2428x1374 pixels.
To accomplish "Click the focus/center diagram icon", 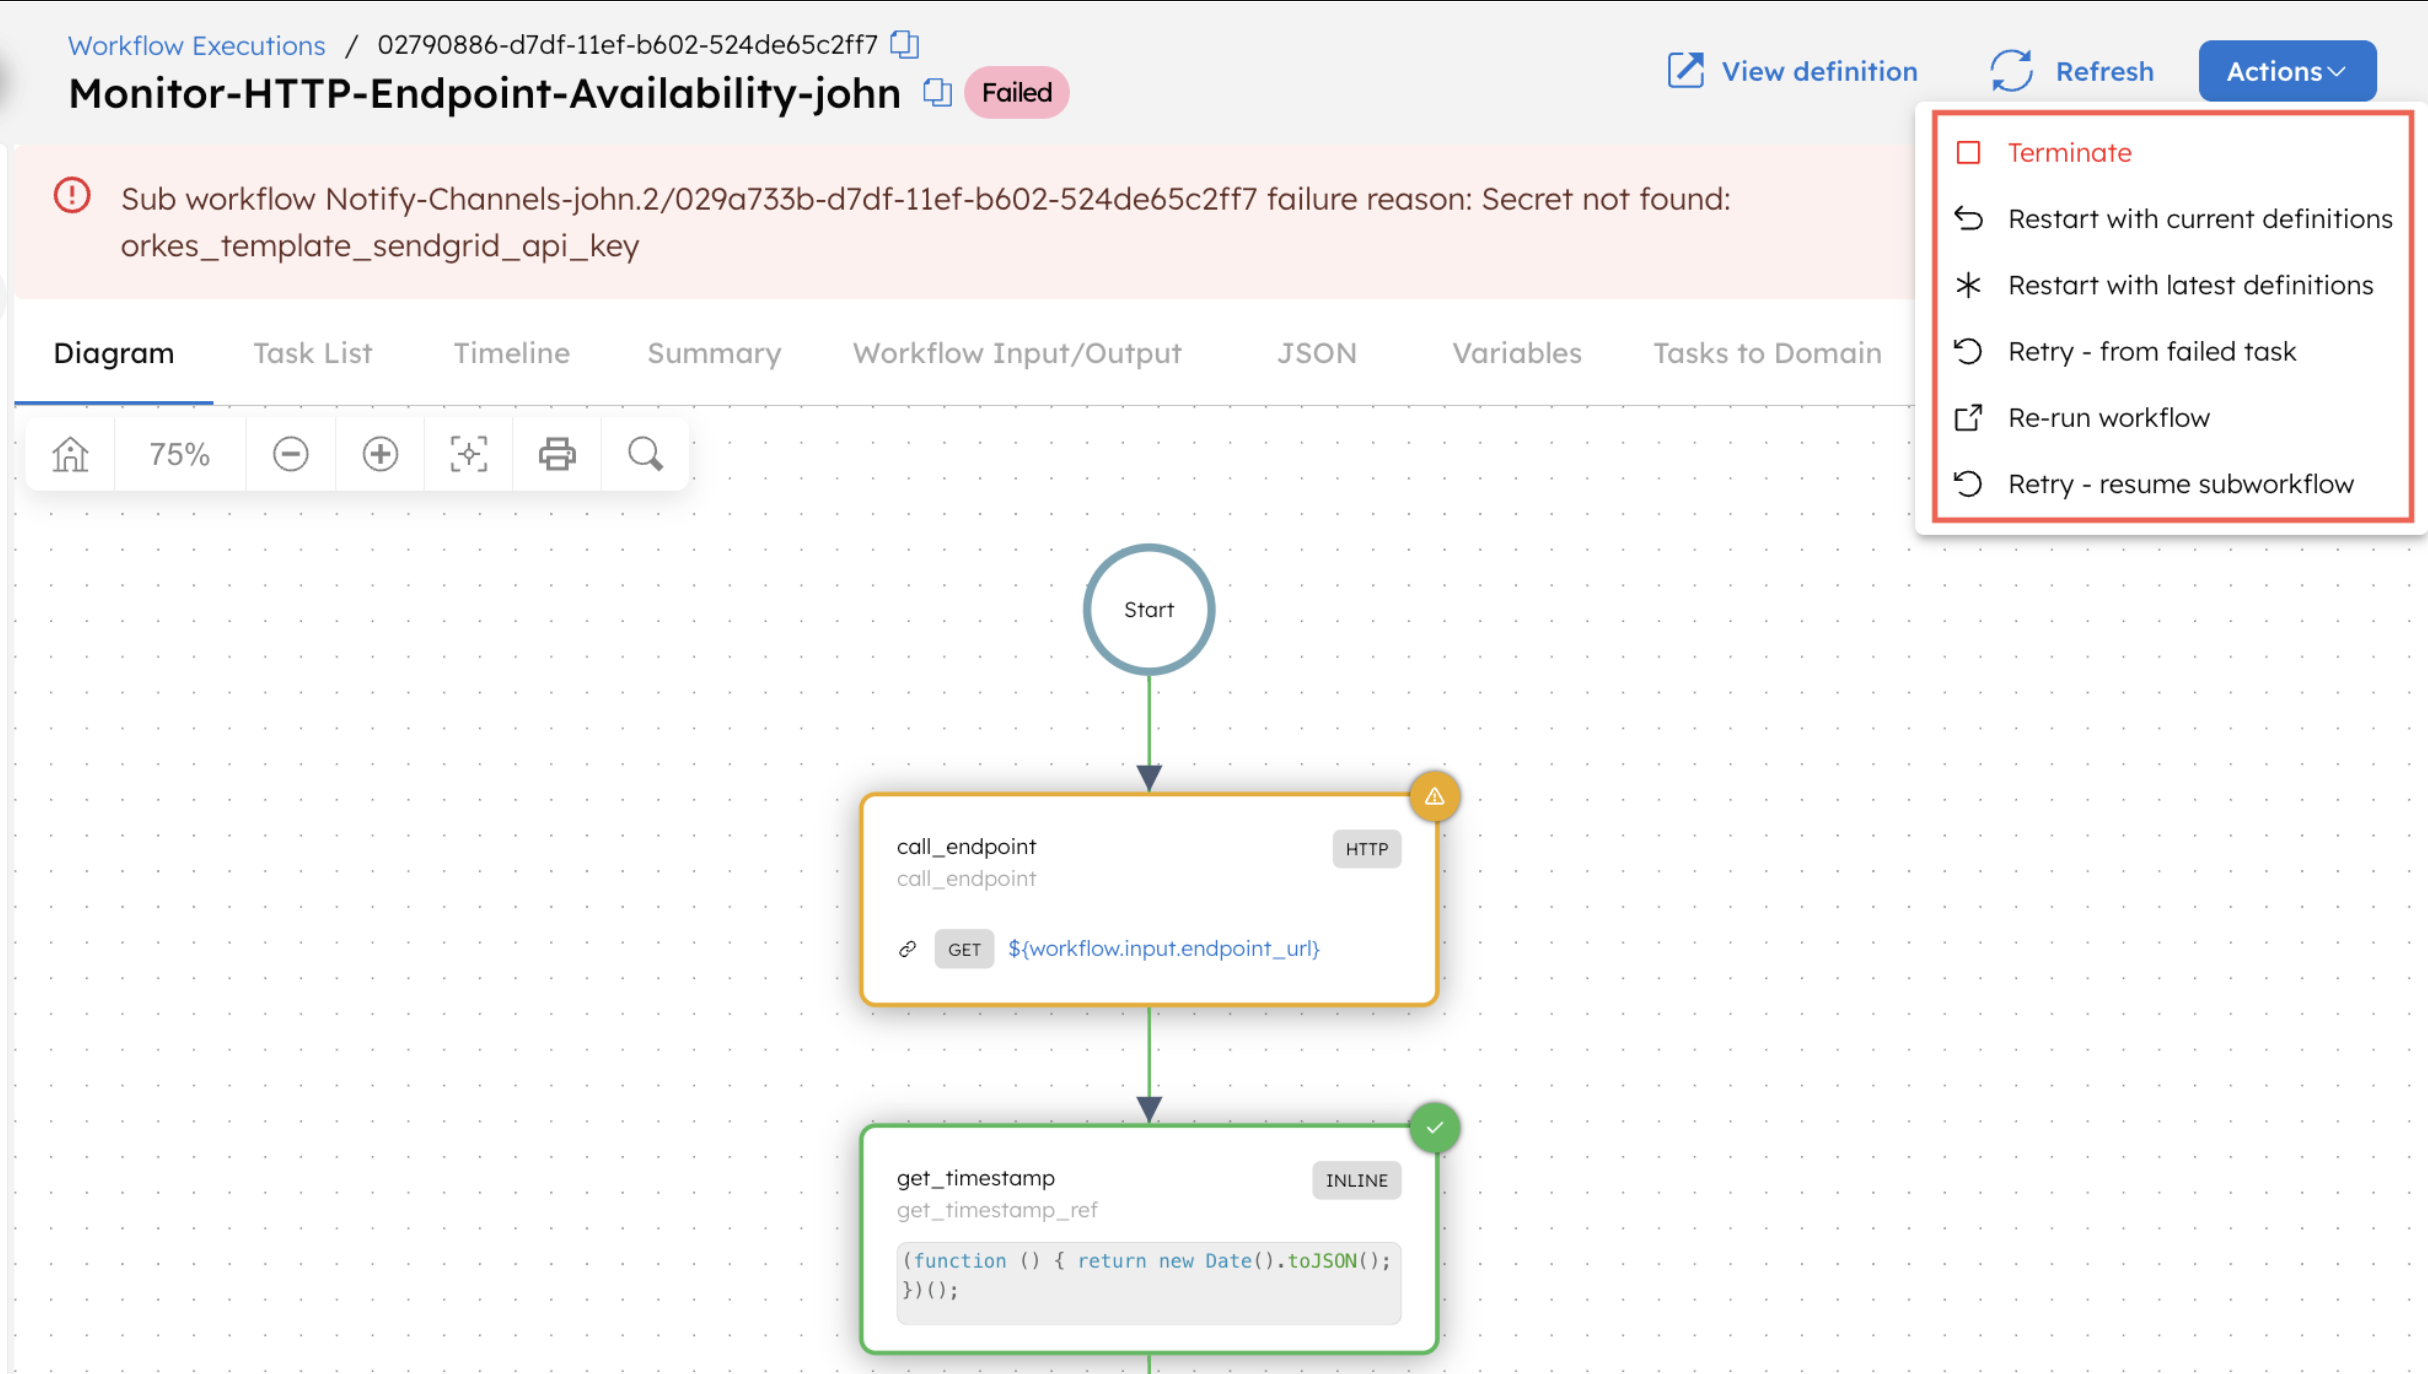I will tap(468, 453).
